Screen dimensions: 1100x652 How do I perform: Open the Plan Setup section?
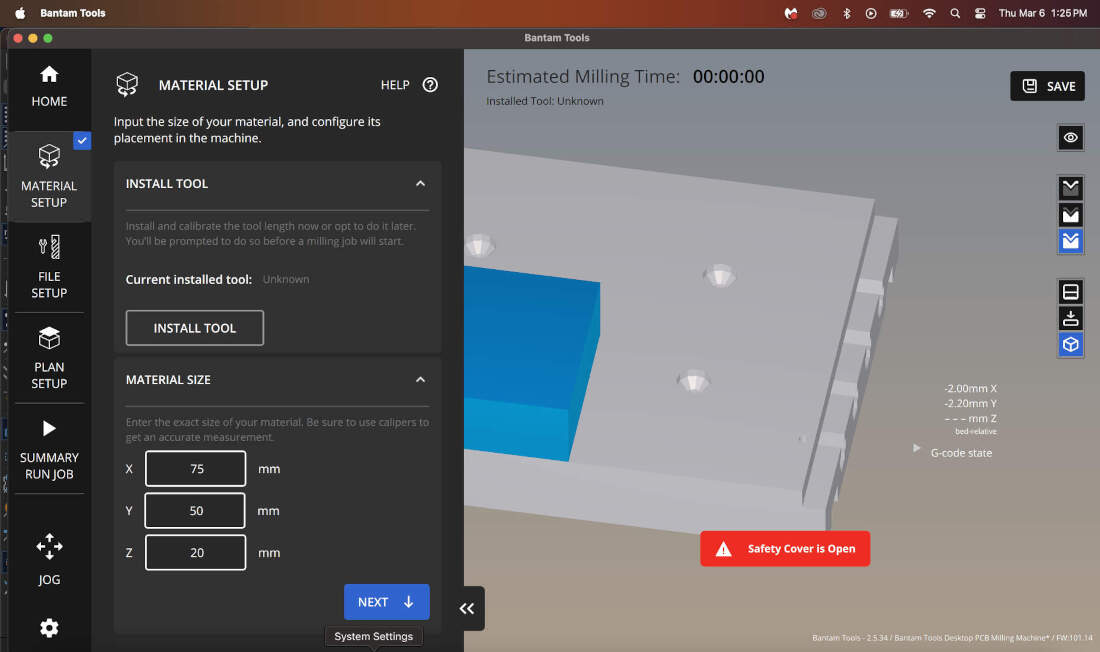point(49,358)
